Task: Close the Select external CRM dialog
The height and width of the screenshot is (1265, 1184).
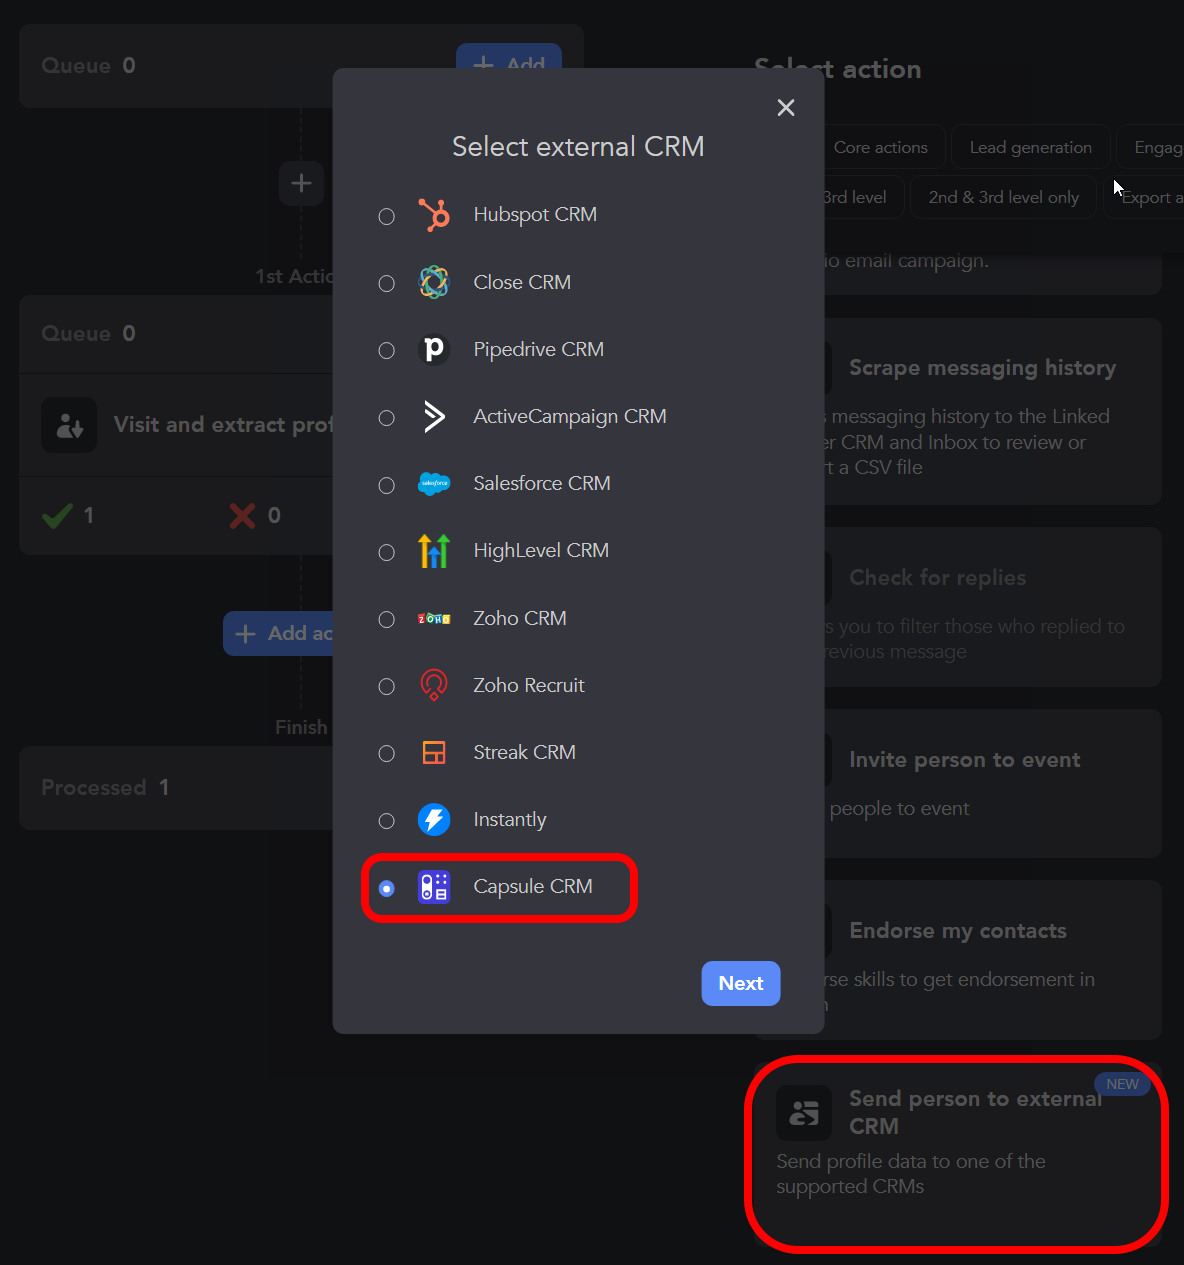Action: pos(786,107)
